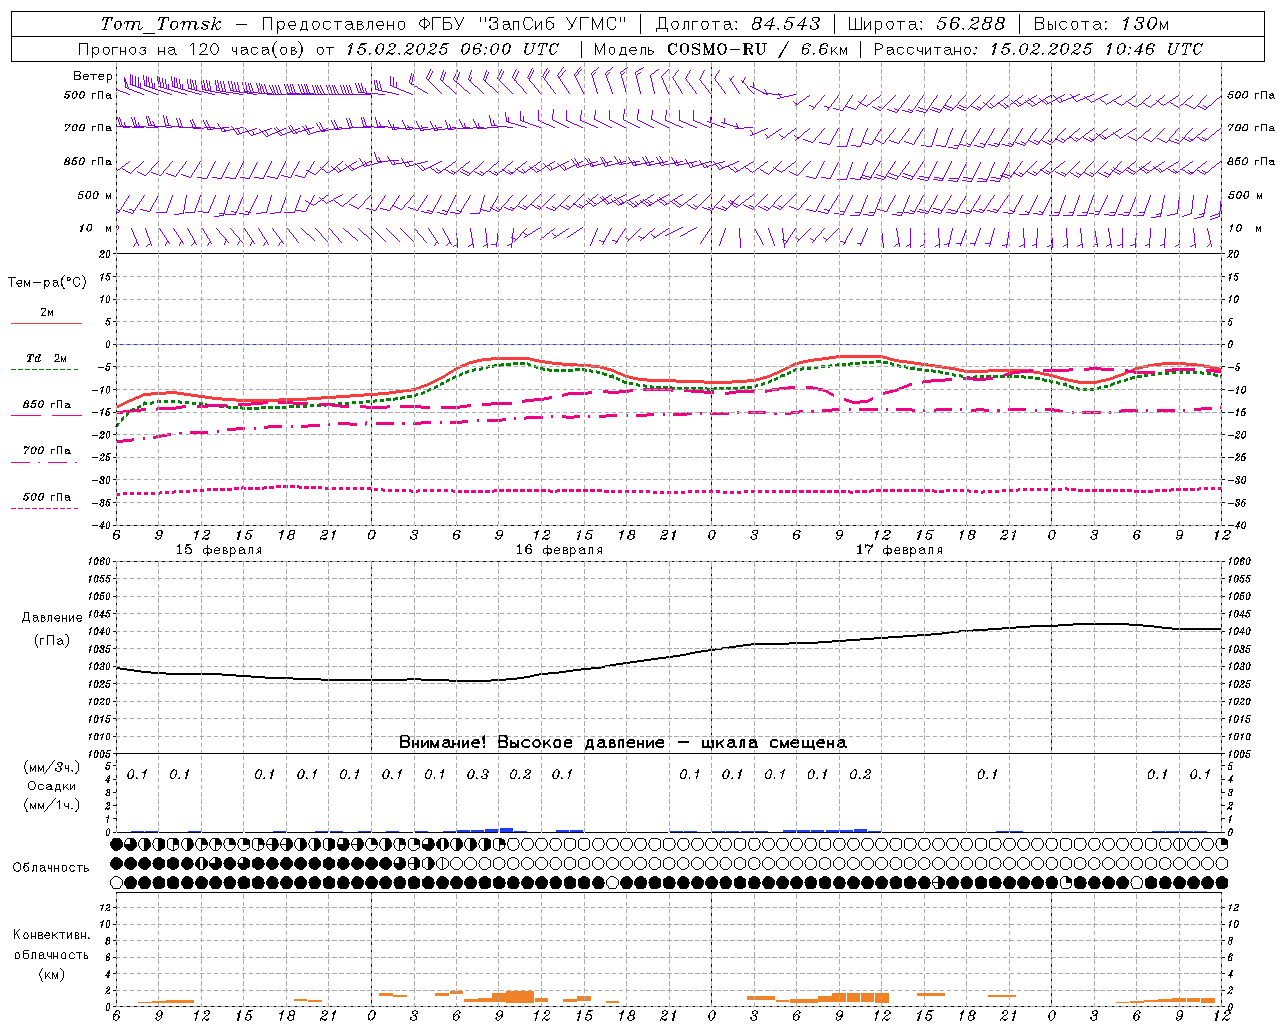1280x1024 pixels.
Task: Click the 17 февраля date label
Action: pos(899,550)
